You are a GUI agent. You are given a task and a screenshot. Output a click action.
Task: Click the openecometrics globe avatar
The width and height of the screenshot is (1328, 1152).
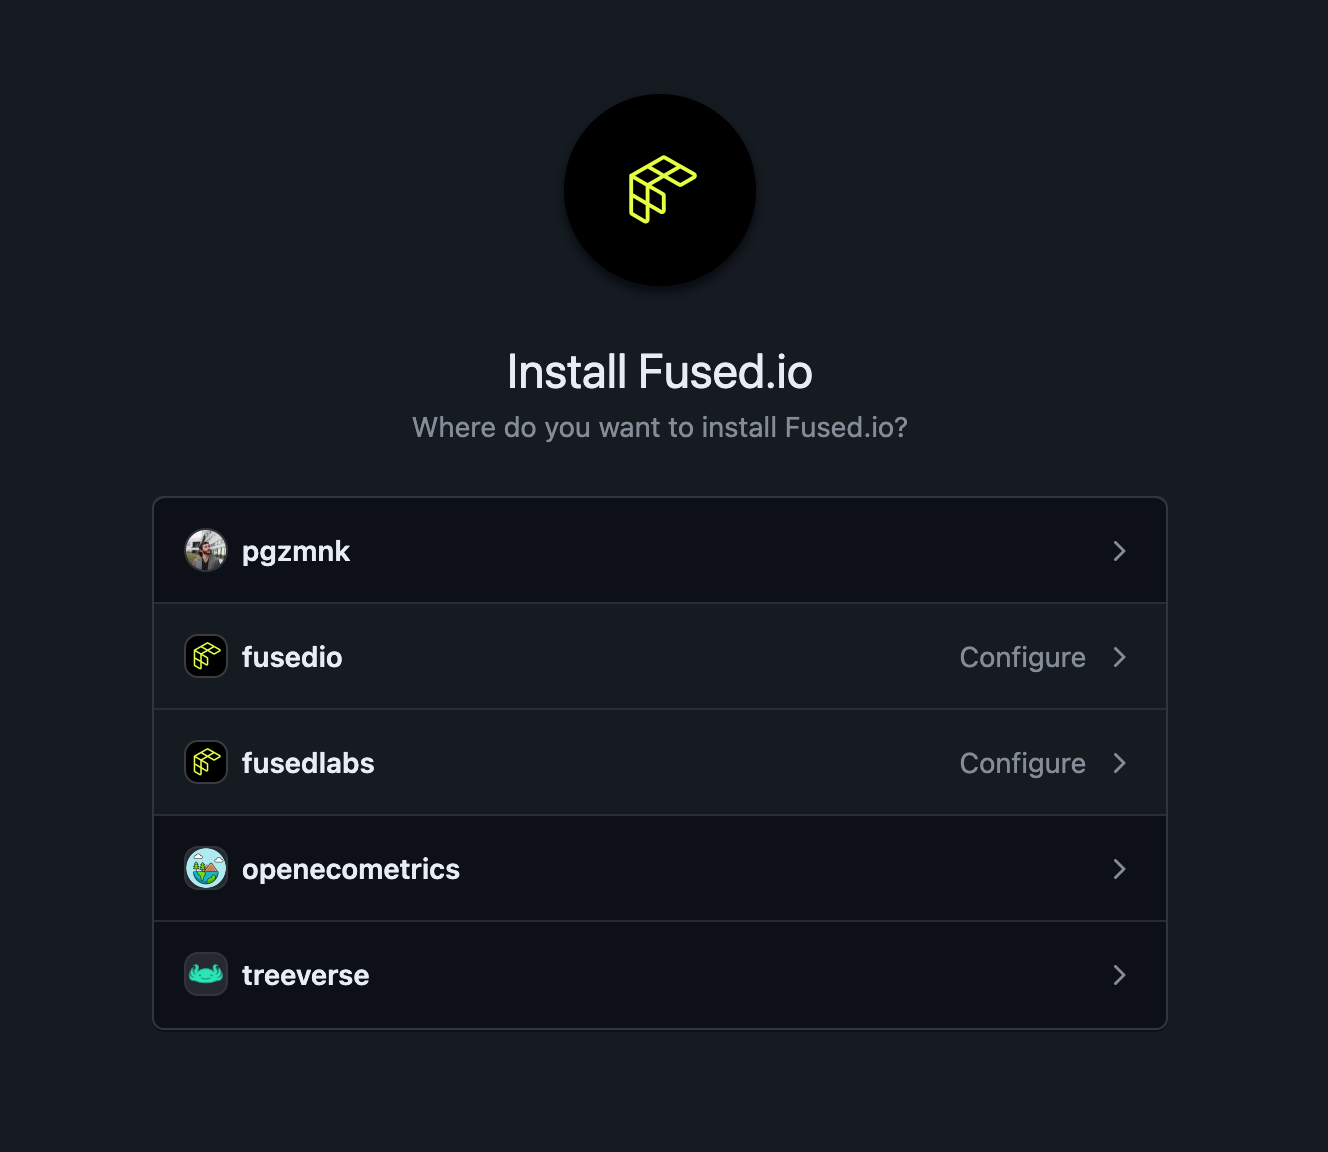pos(206,869)
